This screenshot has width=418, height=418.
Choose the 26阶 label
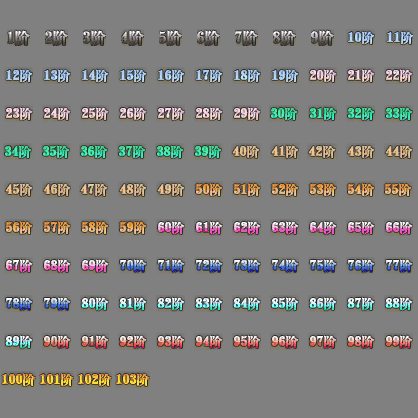coord(132,114)
